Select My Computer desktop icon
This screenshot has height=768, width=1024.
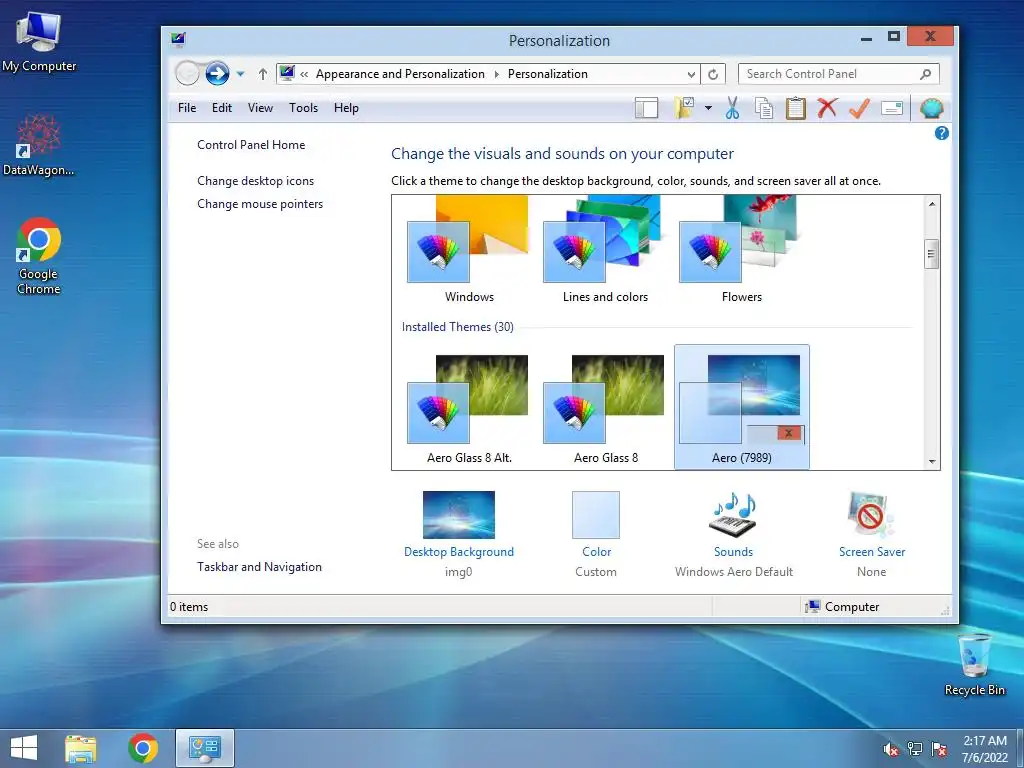tap(39, 42)
